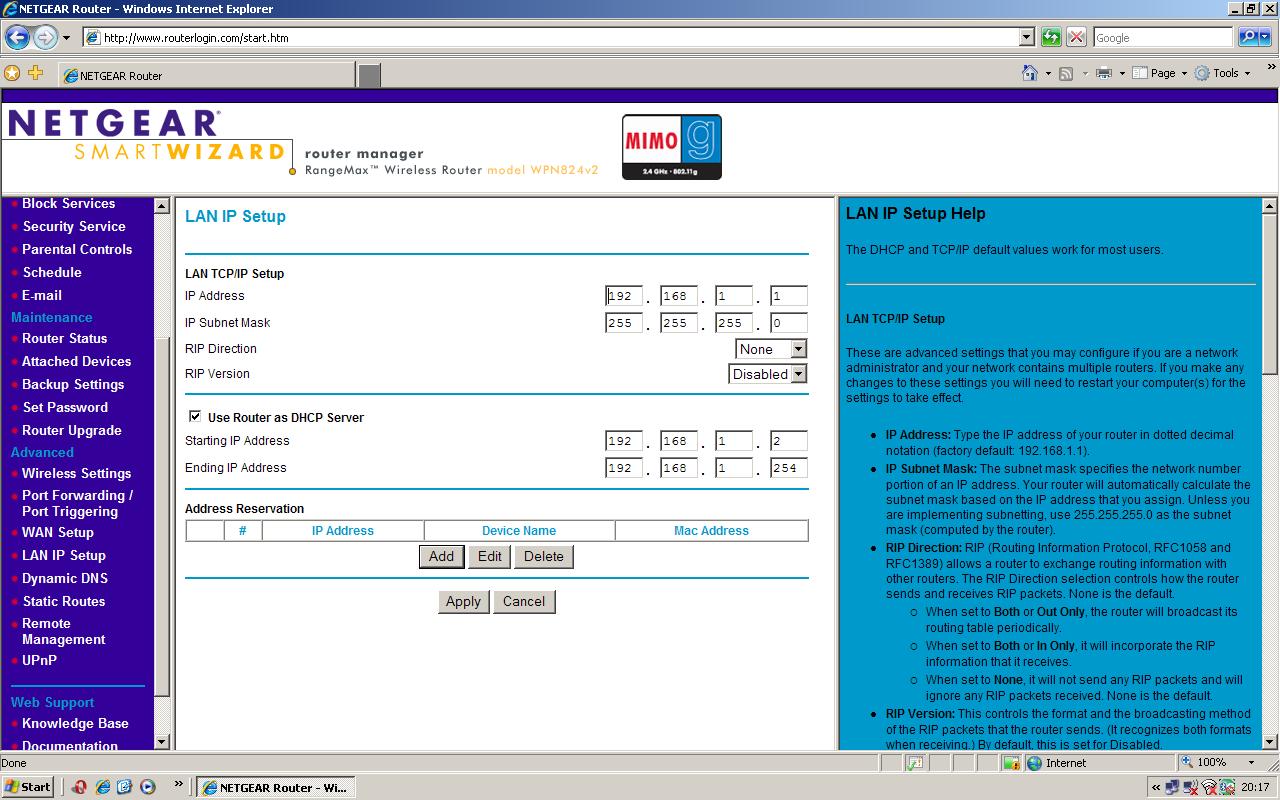Open UPnP settings page

(x=40, y=660)
